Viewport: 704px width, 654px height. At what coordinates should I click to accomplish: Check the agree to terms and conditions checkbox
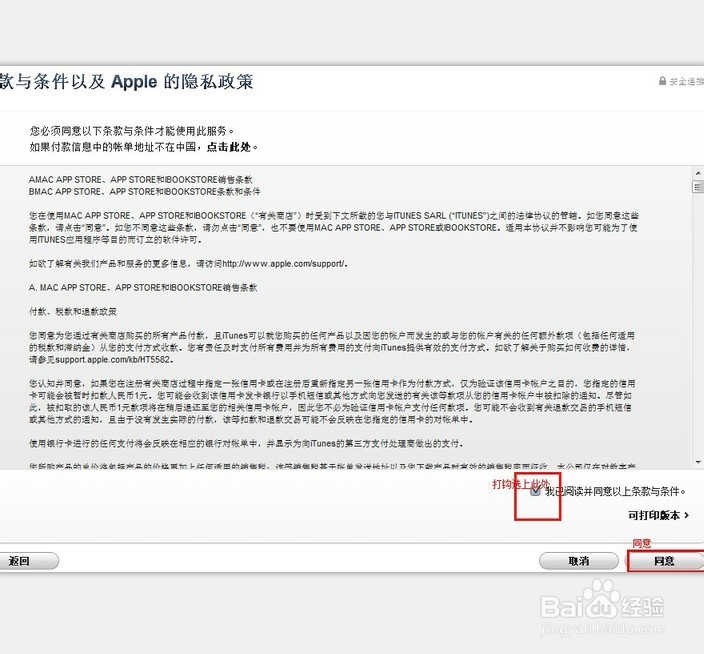535,491
